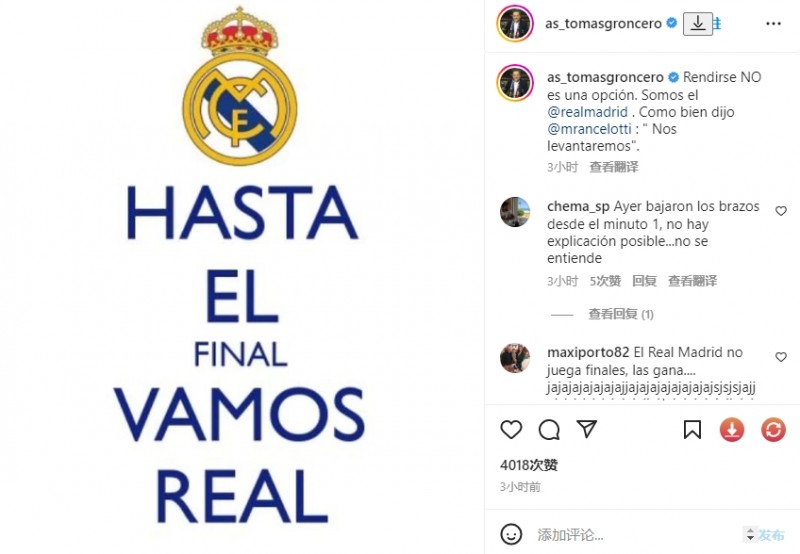Like chema_sp's comment
This screenshot has height=554, width=800.
781,211
